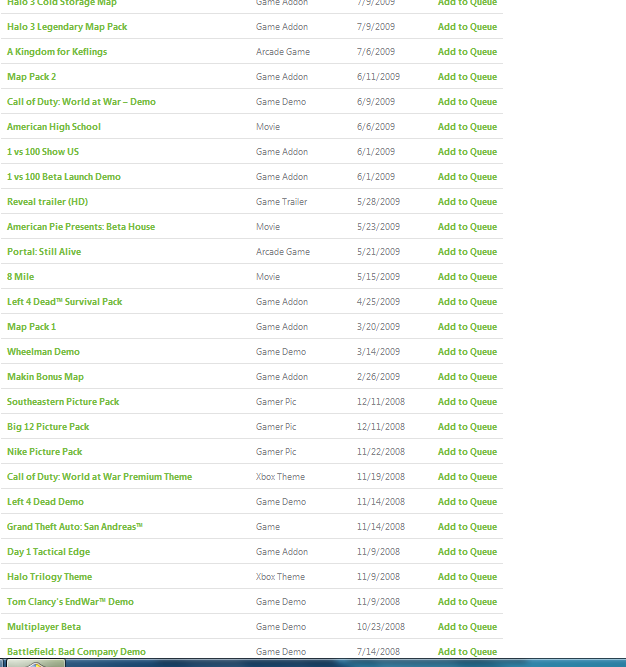This screenshot has height=667, width=626.
Task: Add Nike Picture Pack to queue
Action: 467,452
